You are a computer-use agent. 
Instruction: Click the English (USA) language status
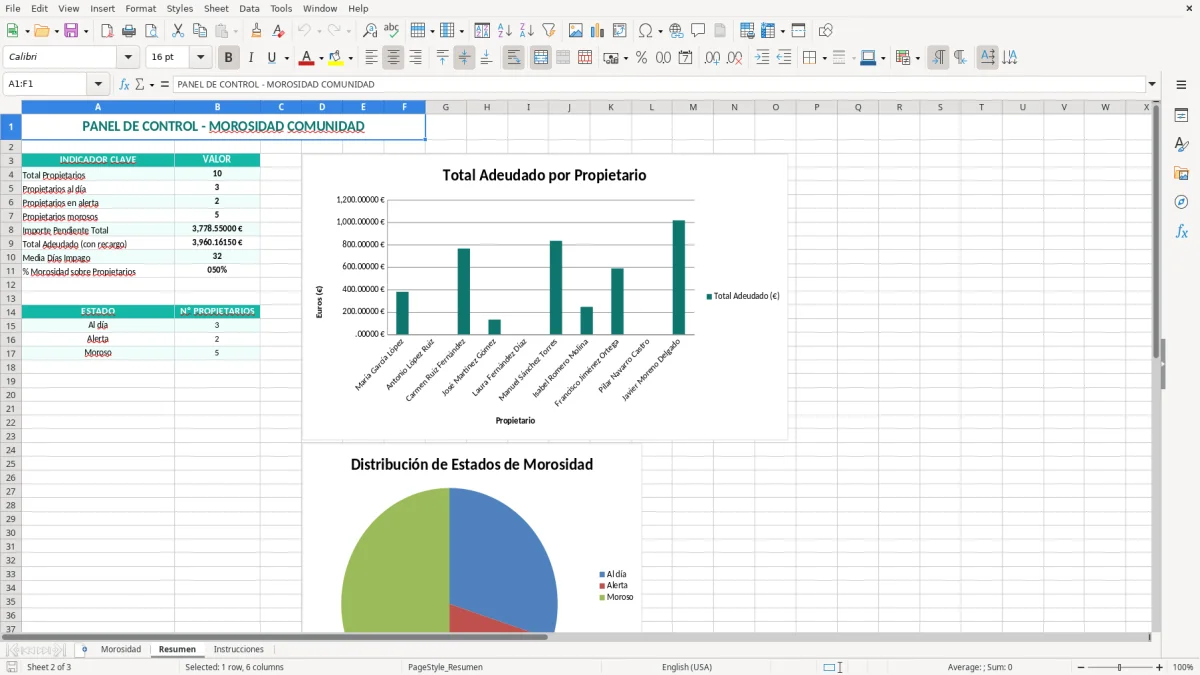click(687, 667)
